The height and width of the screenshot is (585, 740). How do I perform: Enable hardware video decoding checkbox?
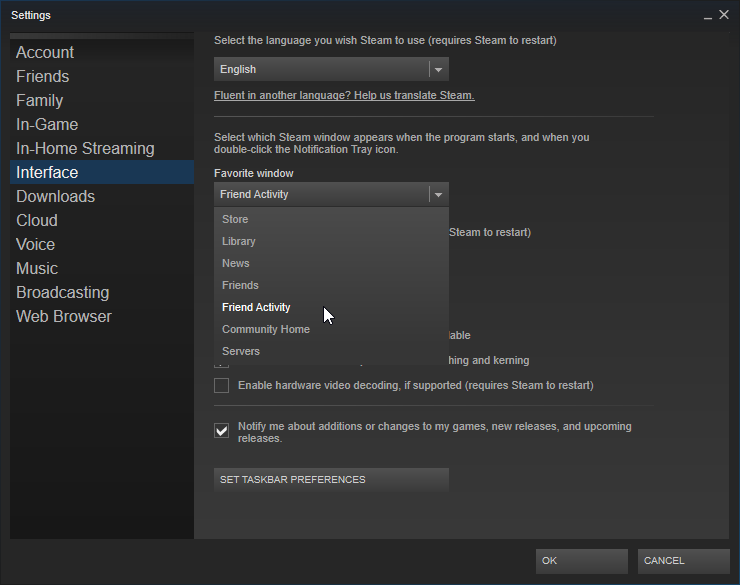[221, 385]
